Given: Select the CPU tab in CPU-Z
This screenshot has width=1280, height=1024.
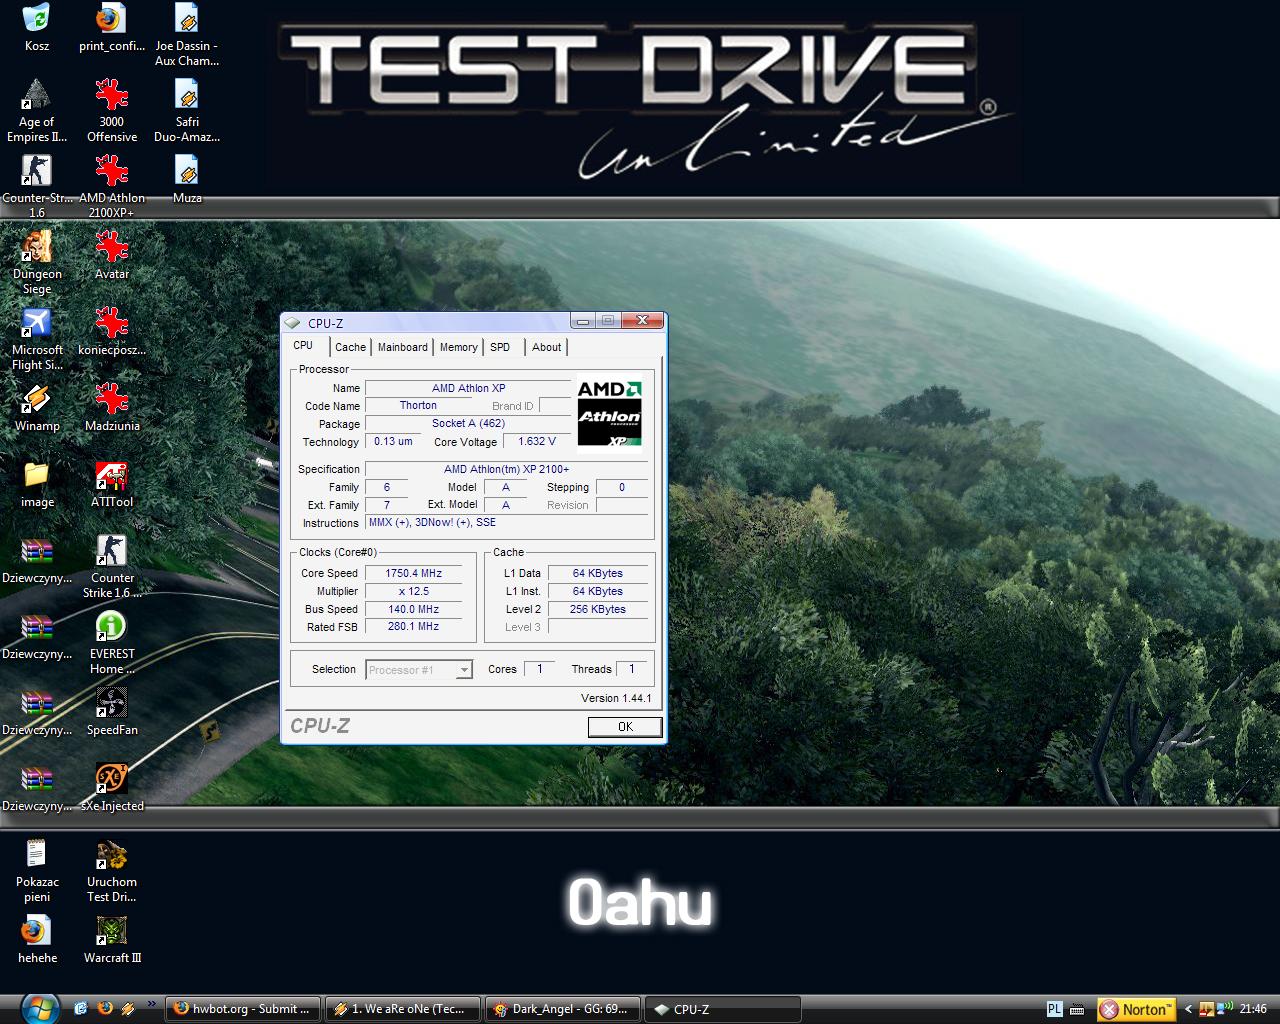Looking at the screenshot, I should point(303,345).
